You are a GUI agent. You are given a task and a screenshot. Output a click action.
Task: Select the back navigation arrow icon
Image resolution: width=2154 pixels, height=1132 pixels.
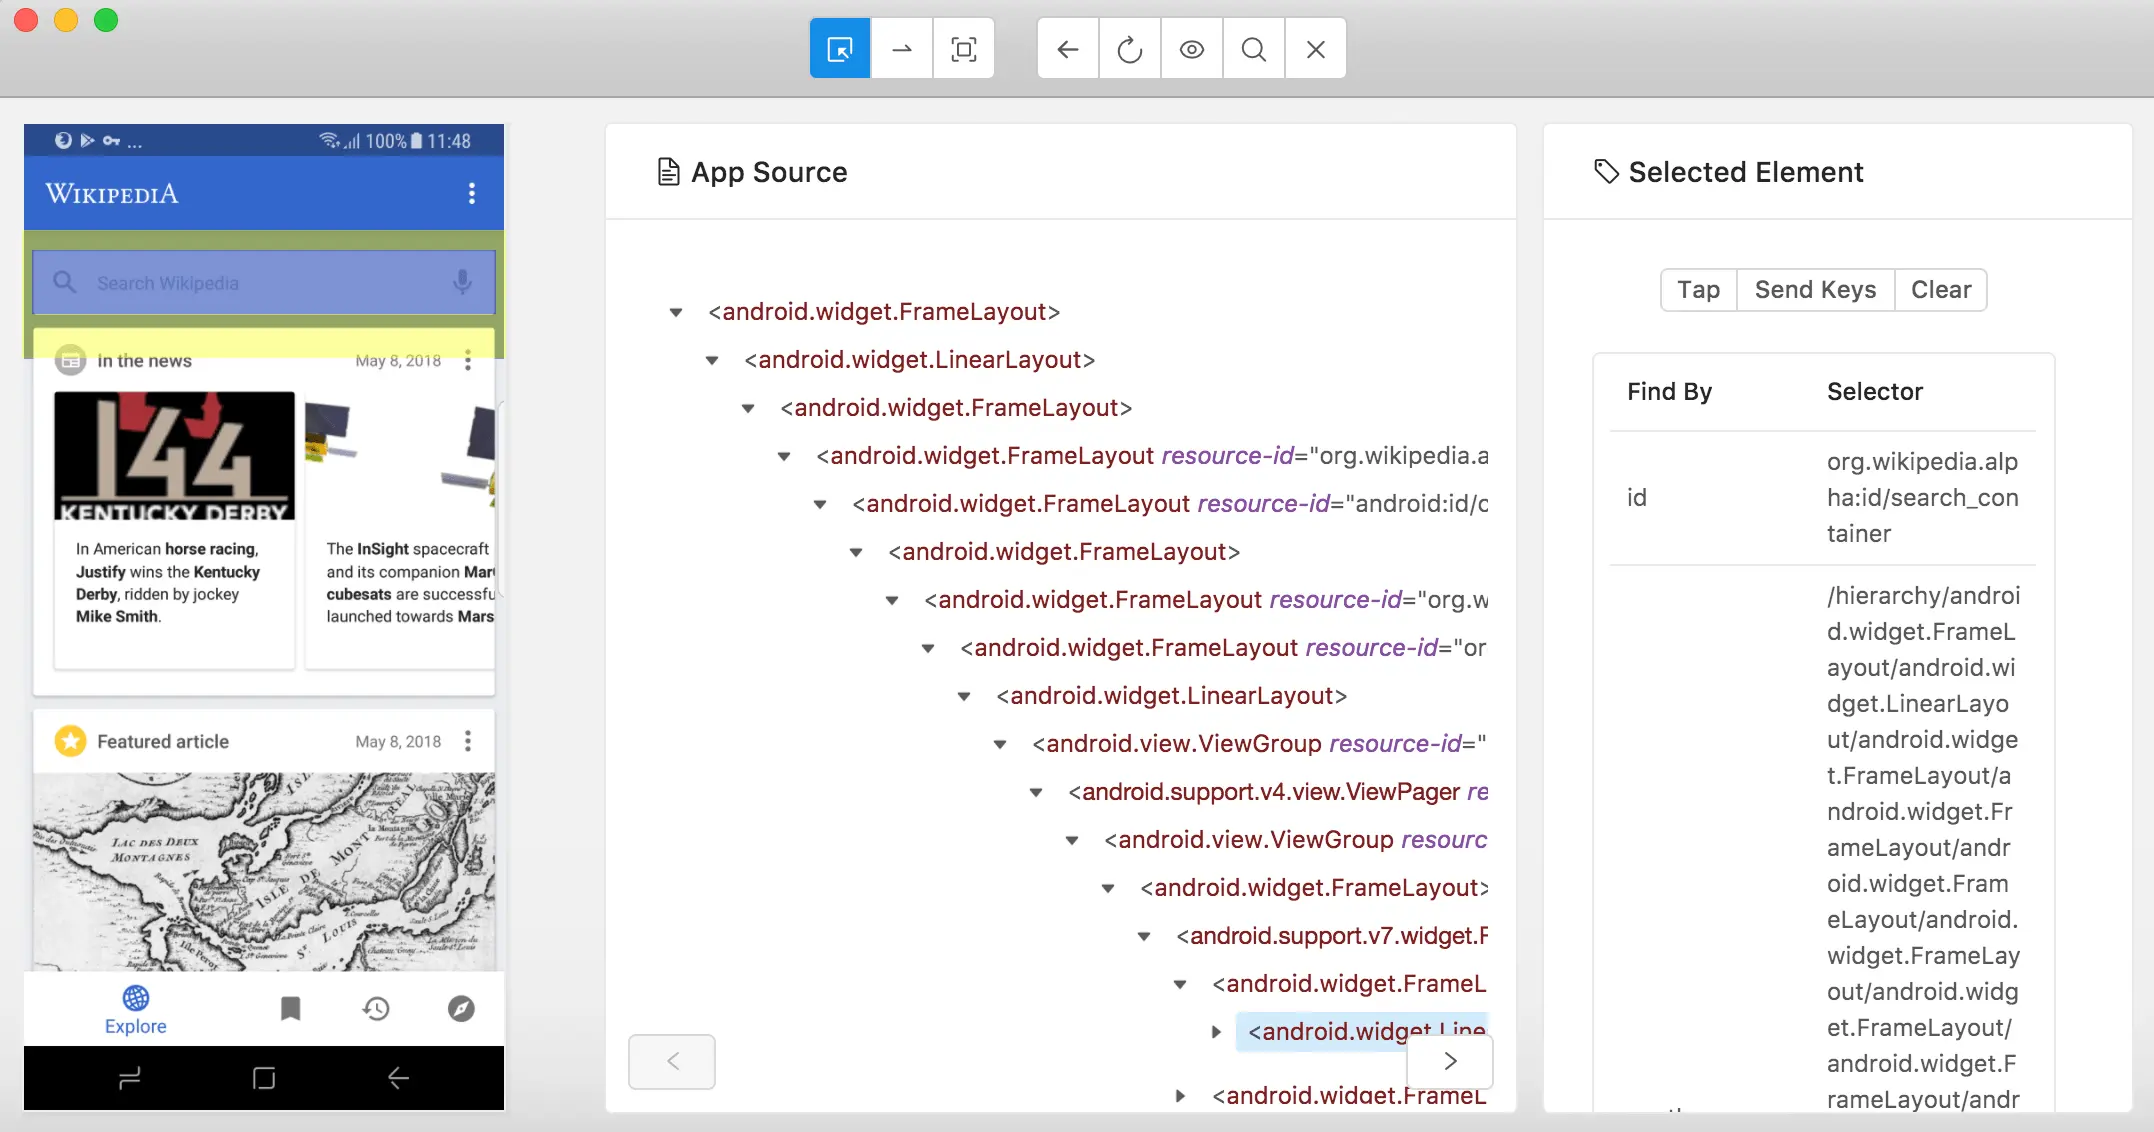point(1067,48)
